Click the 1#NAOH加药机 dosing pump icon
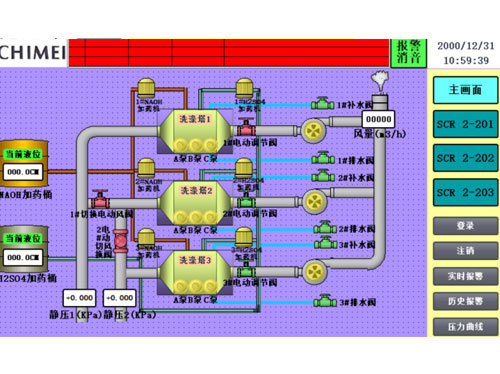Screen dimensions: 500x374 coord(146,88)
